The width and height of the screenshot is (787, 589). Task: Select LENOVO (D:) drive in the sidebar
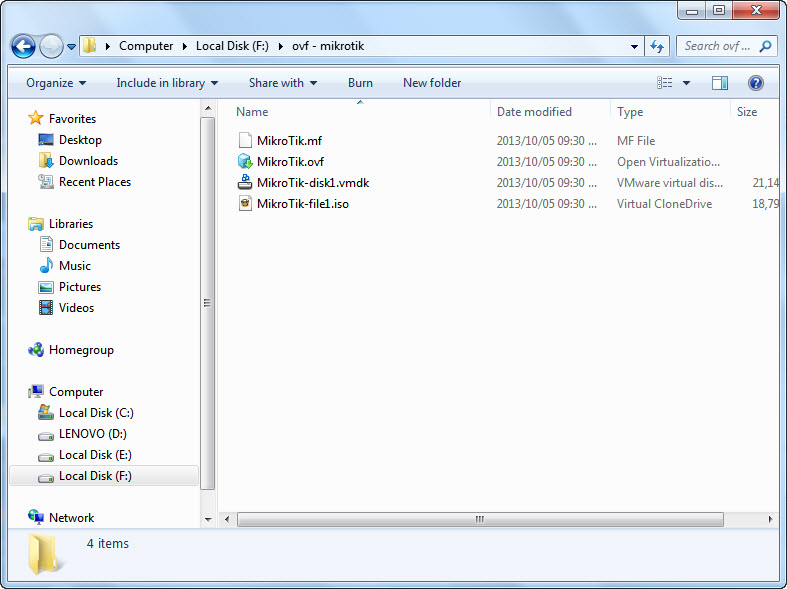point(92,434)
